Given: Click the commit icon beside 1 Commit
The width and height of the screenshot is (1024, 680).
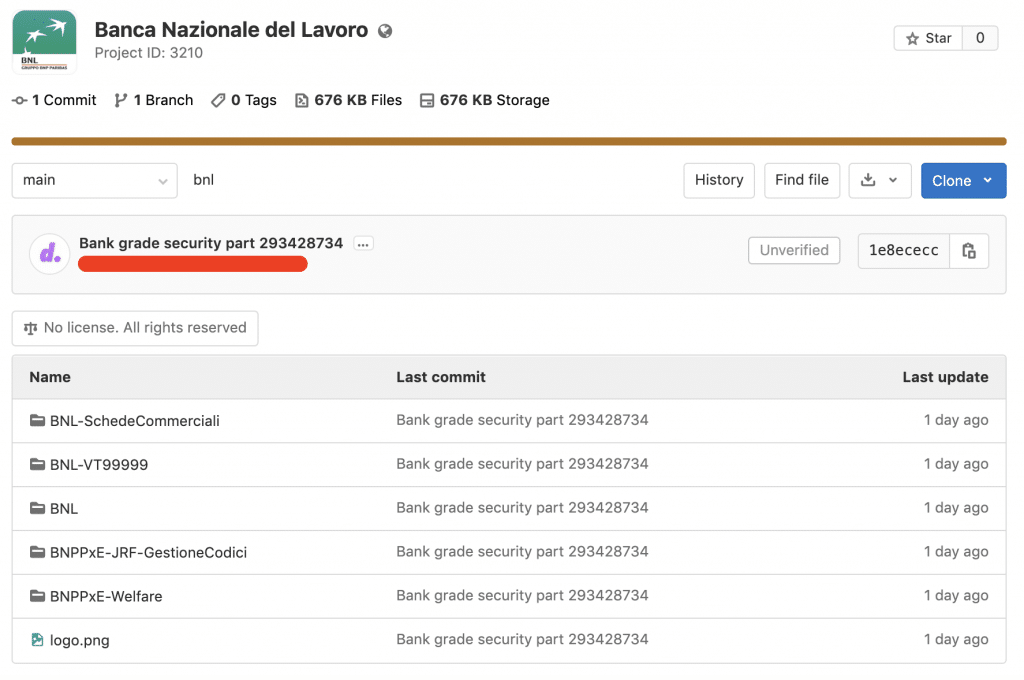Looking at the screenshot, I should [x=20, y=101].
